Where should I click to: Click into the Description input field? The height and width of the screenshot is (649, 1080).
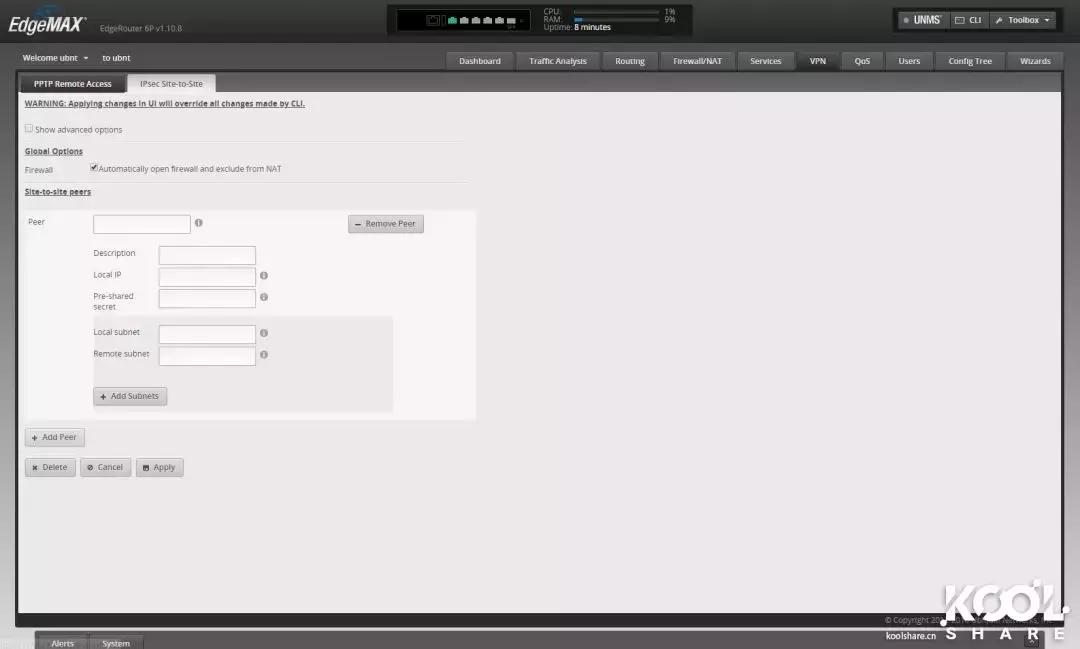point(207,256)
